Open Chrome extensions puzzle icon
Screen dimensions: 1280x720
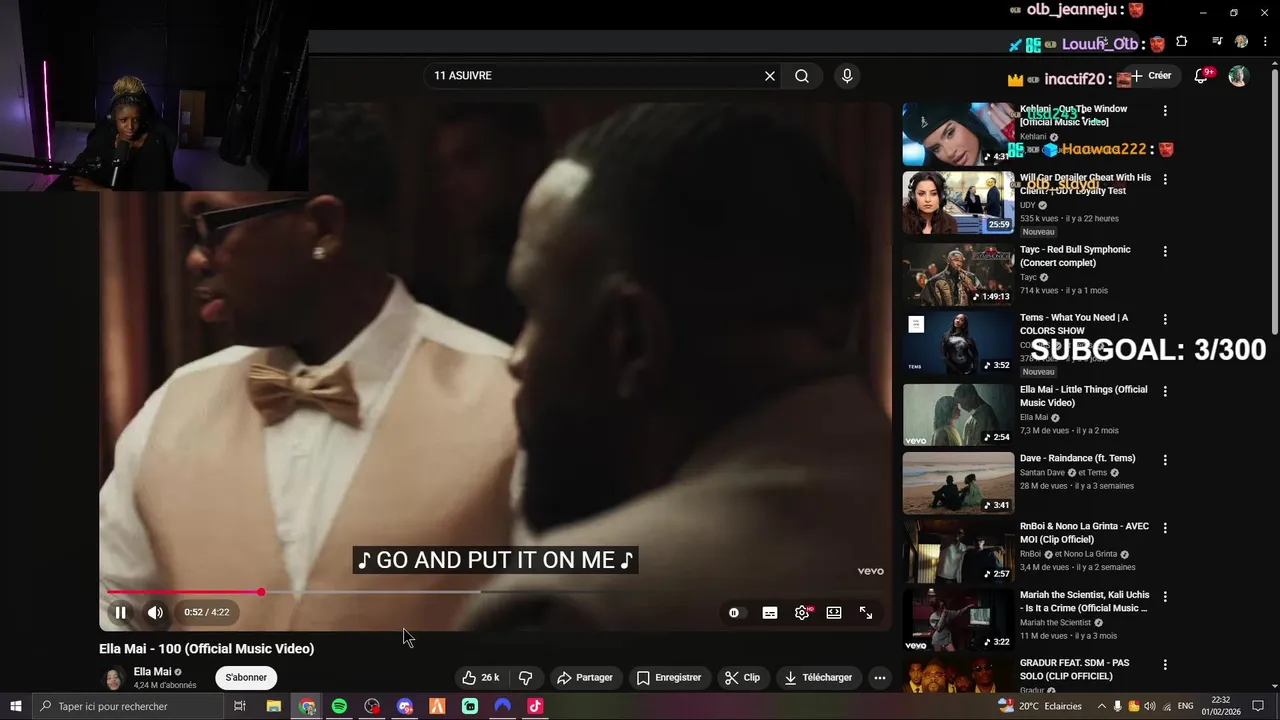pos(1182,42)
